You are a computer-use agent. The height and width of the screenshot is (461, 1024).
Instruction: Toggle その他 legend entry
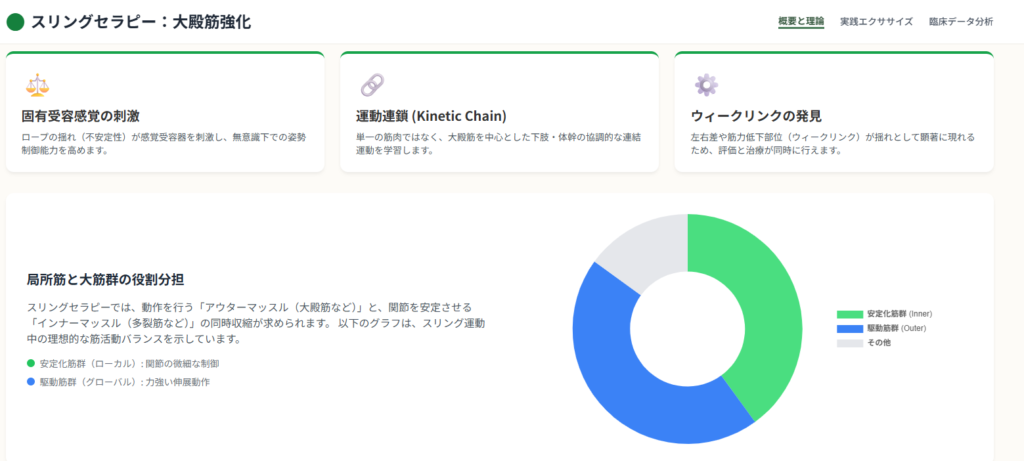coord(864,343)
